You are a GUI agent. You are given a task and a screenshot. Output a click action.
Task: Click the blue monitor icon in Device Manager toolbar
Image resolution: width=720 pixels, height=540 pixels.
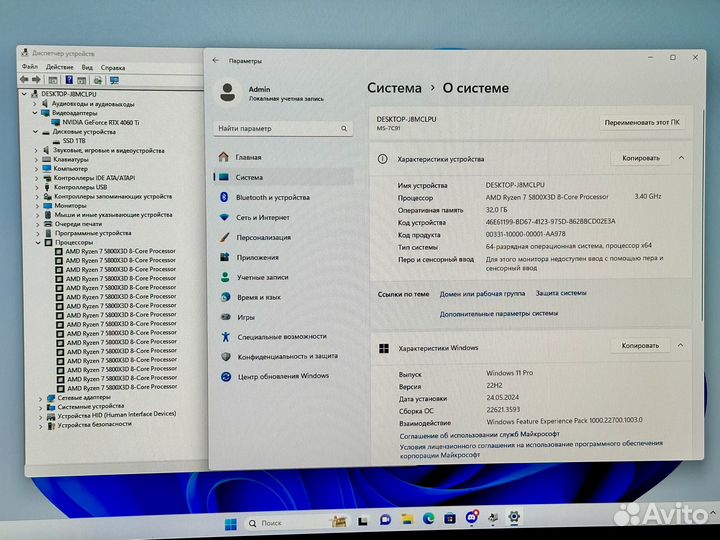tap(114, 80)
